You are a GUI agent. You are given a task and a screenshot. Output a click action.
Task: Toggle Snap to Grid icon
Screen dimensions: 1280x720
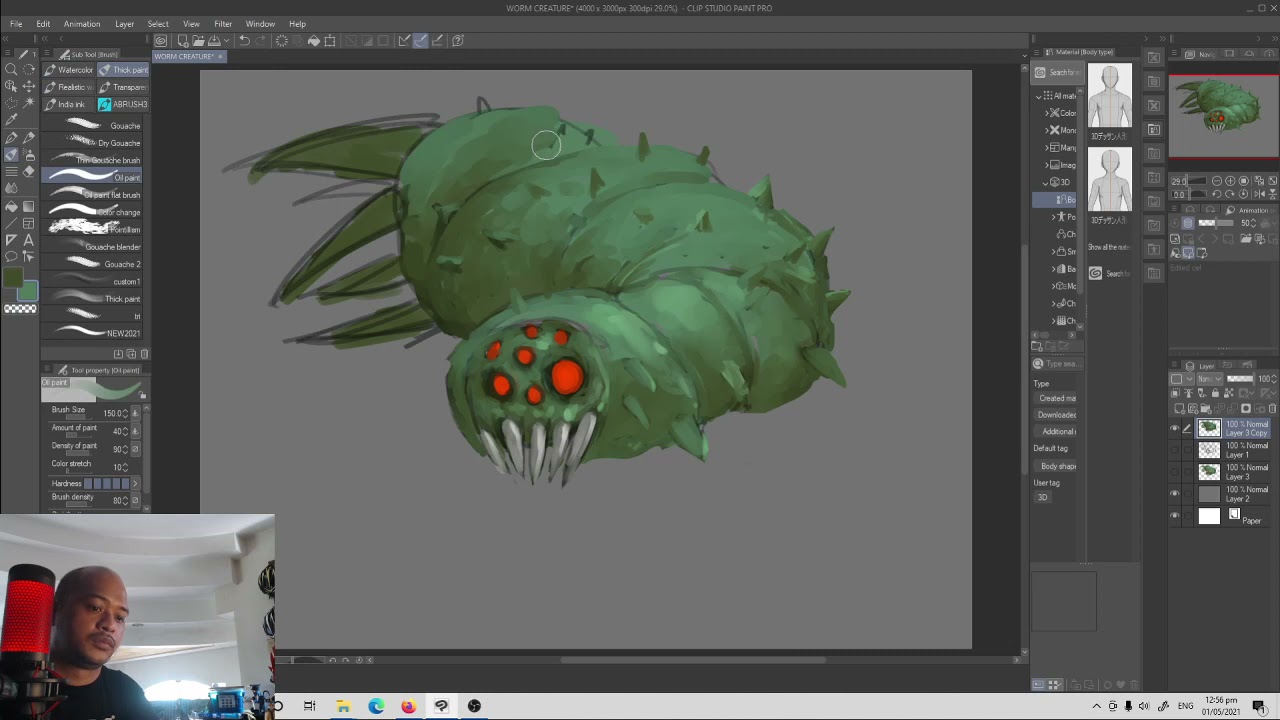click(437, 41)
